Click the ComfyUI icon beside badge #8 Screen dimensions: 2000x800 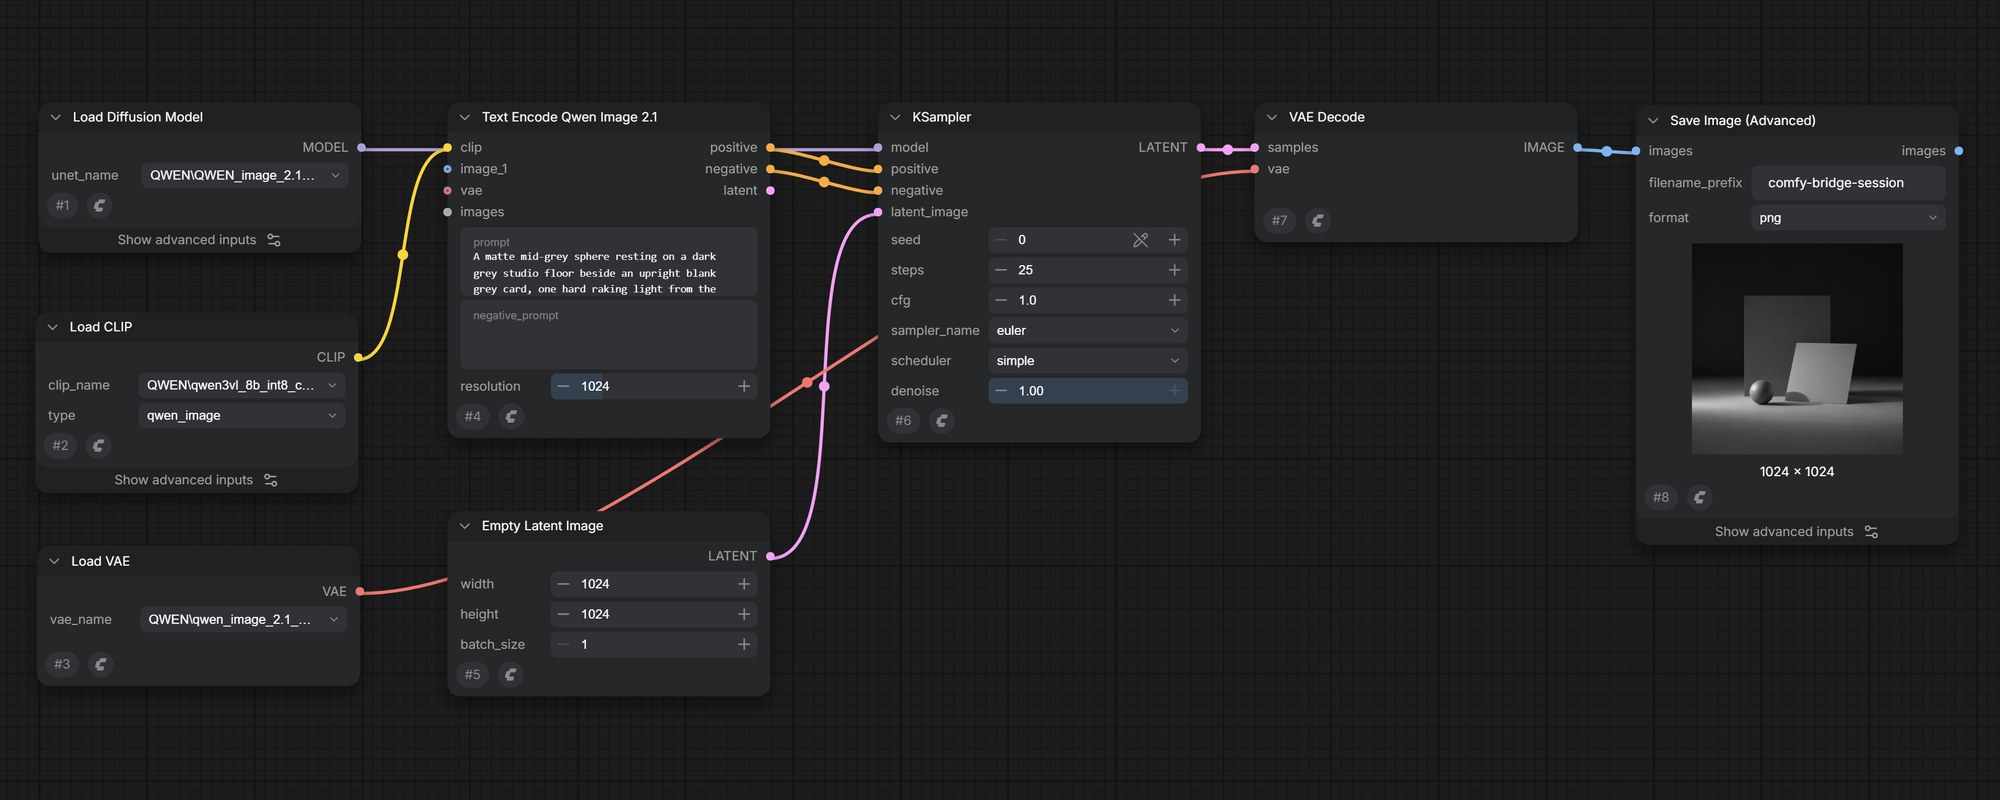pos(1699,496)
